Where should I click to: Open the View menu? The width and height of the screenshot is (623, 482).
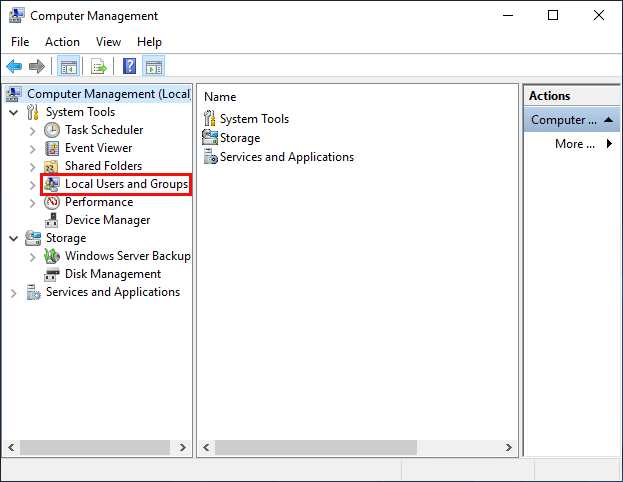coord(108,42)
